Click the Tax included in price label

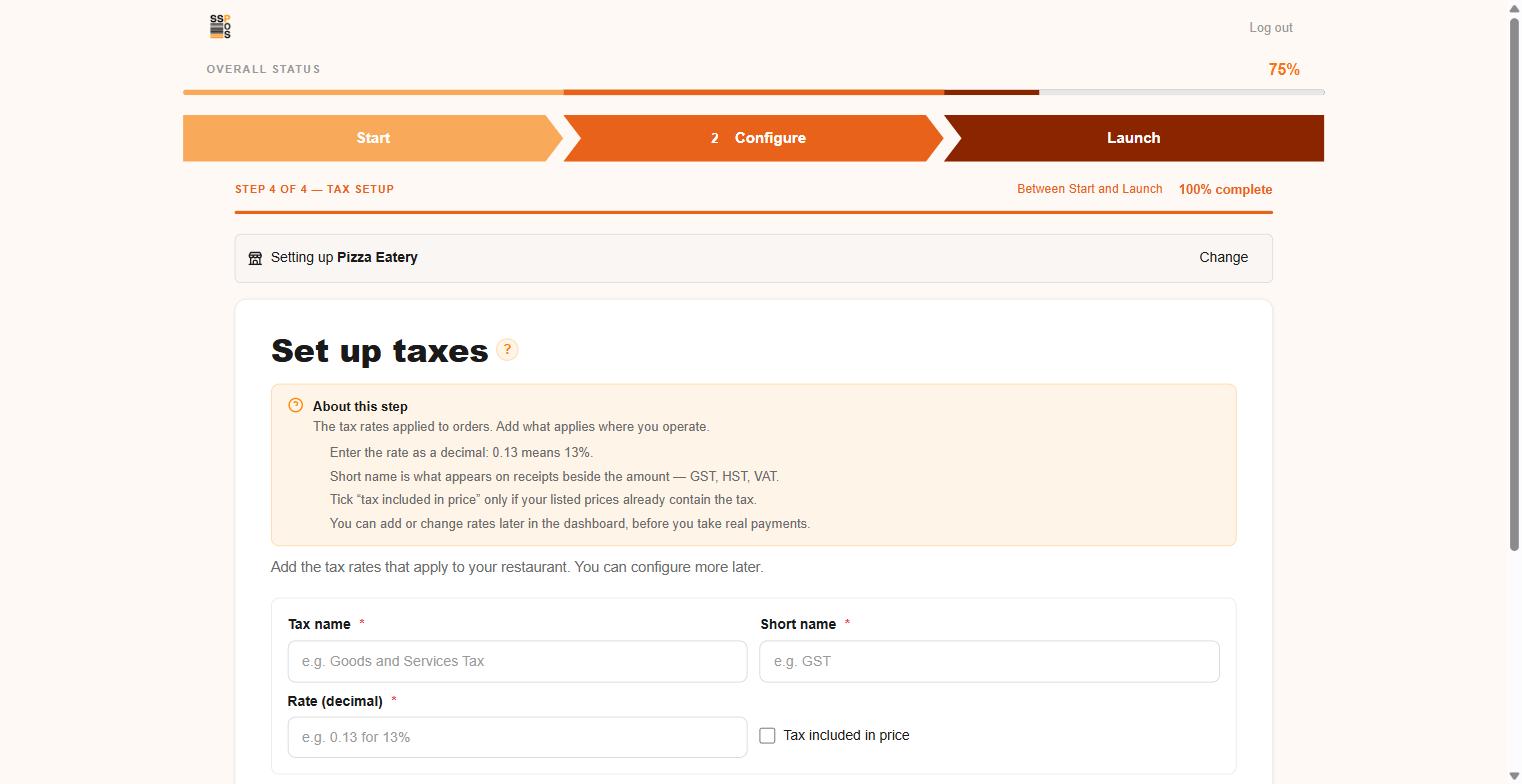tap(846, 736)
